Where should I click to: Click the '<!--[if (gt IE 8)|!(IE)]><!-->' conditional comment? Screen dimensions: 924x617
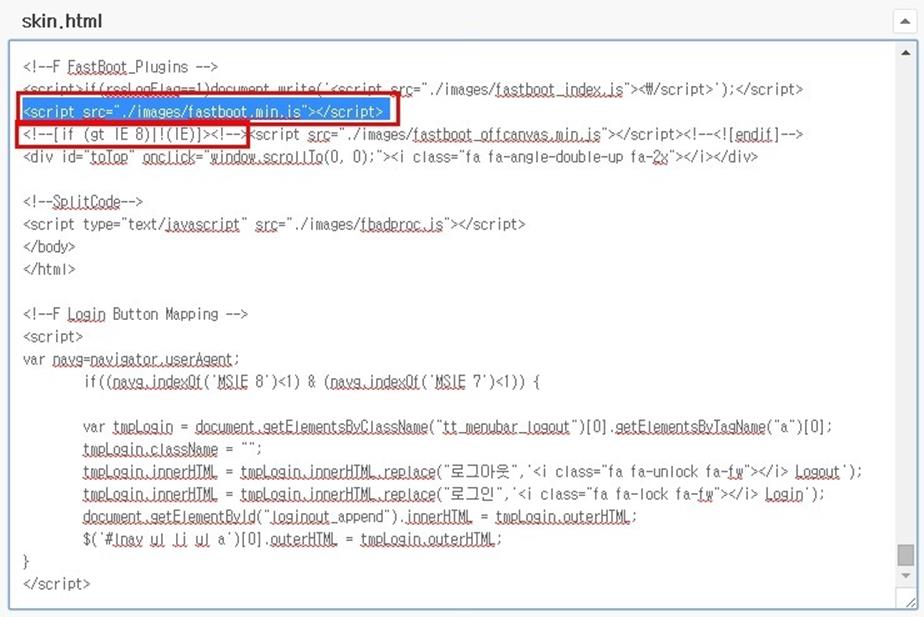click(134, 134)
